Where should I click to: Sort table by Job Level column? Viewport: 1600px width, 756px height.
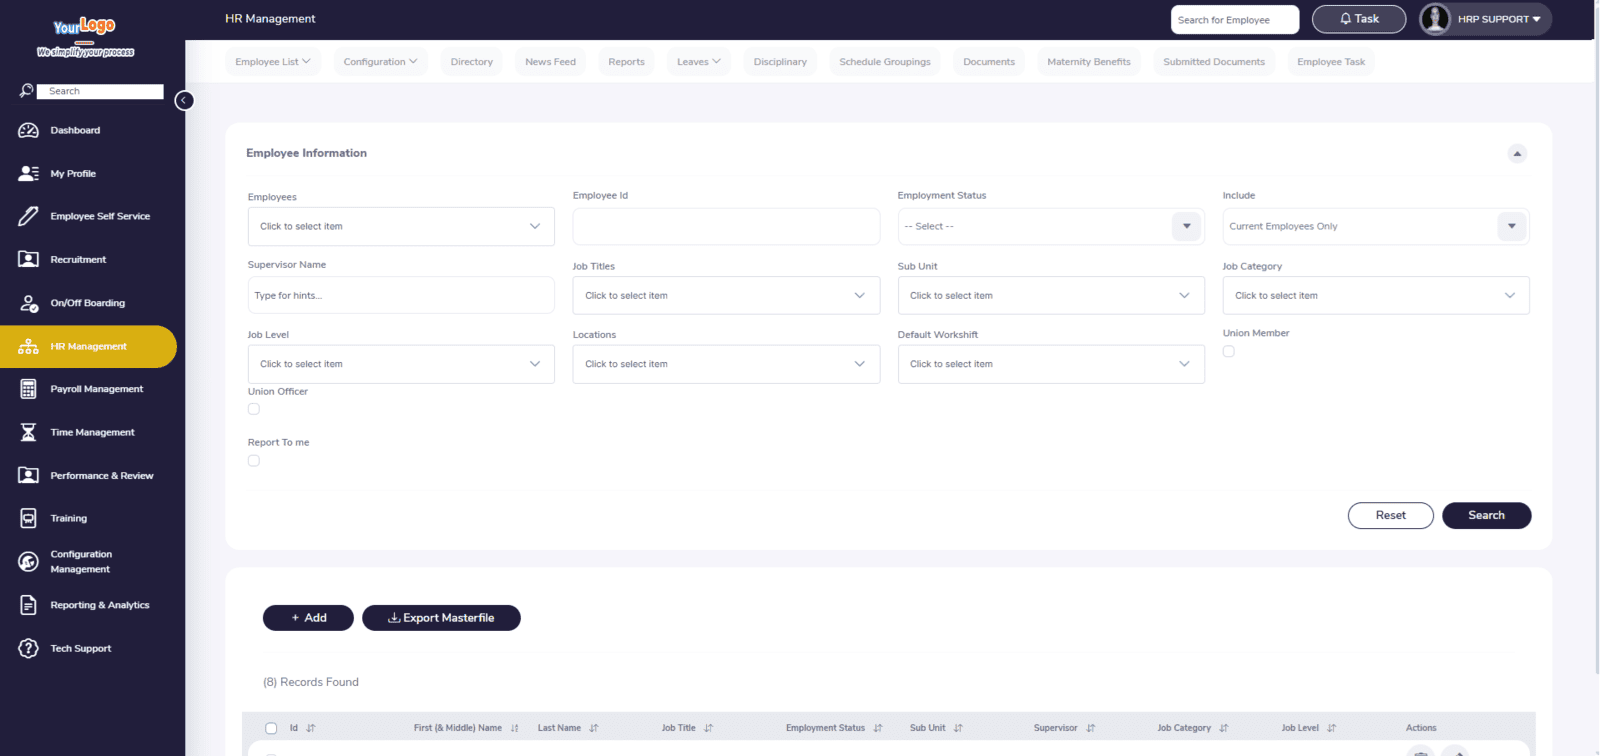[1332, 728]
